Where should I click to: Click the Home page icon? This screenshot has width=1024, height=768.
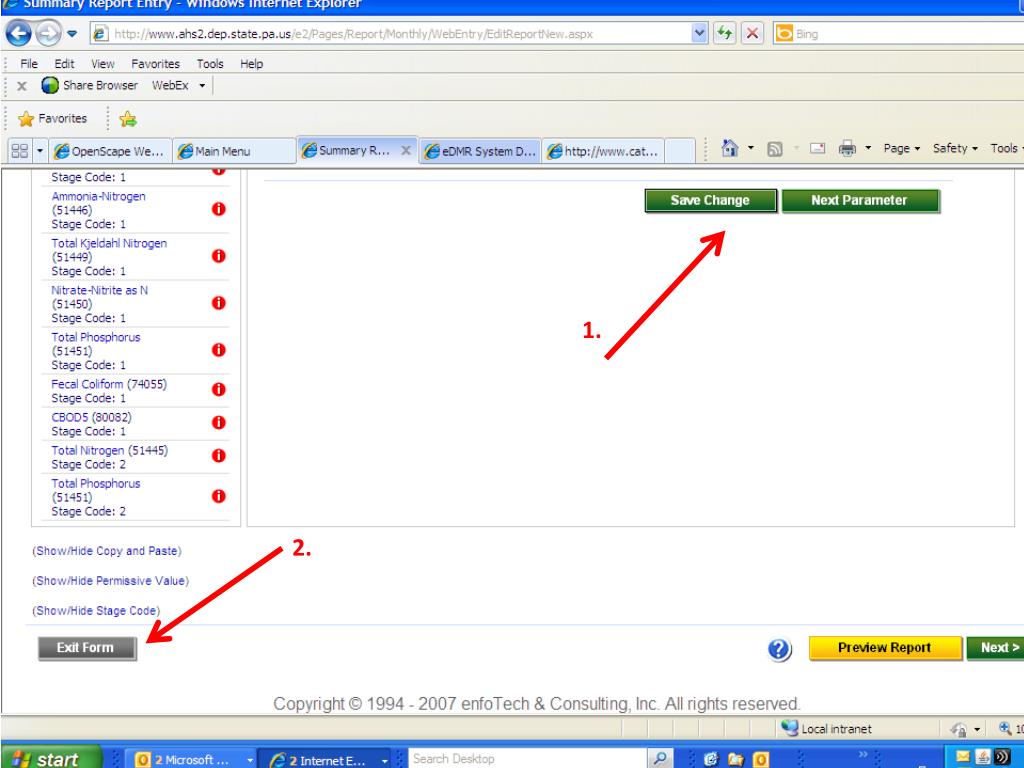729,148
